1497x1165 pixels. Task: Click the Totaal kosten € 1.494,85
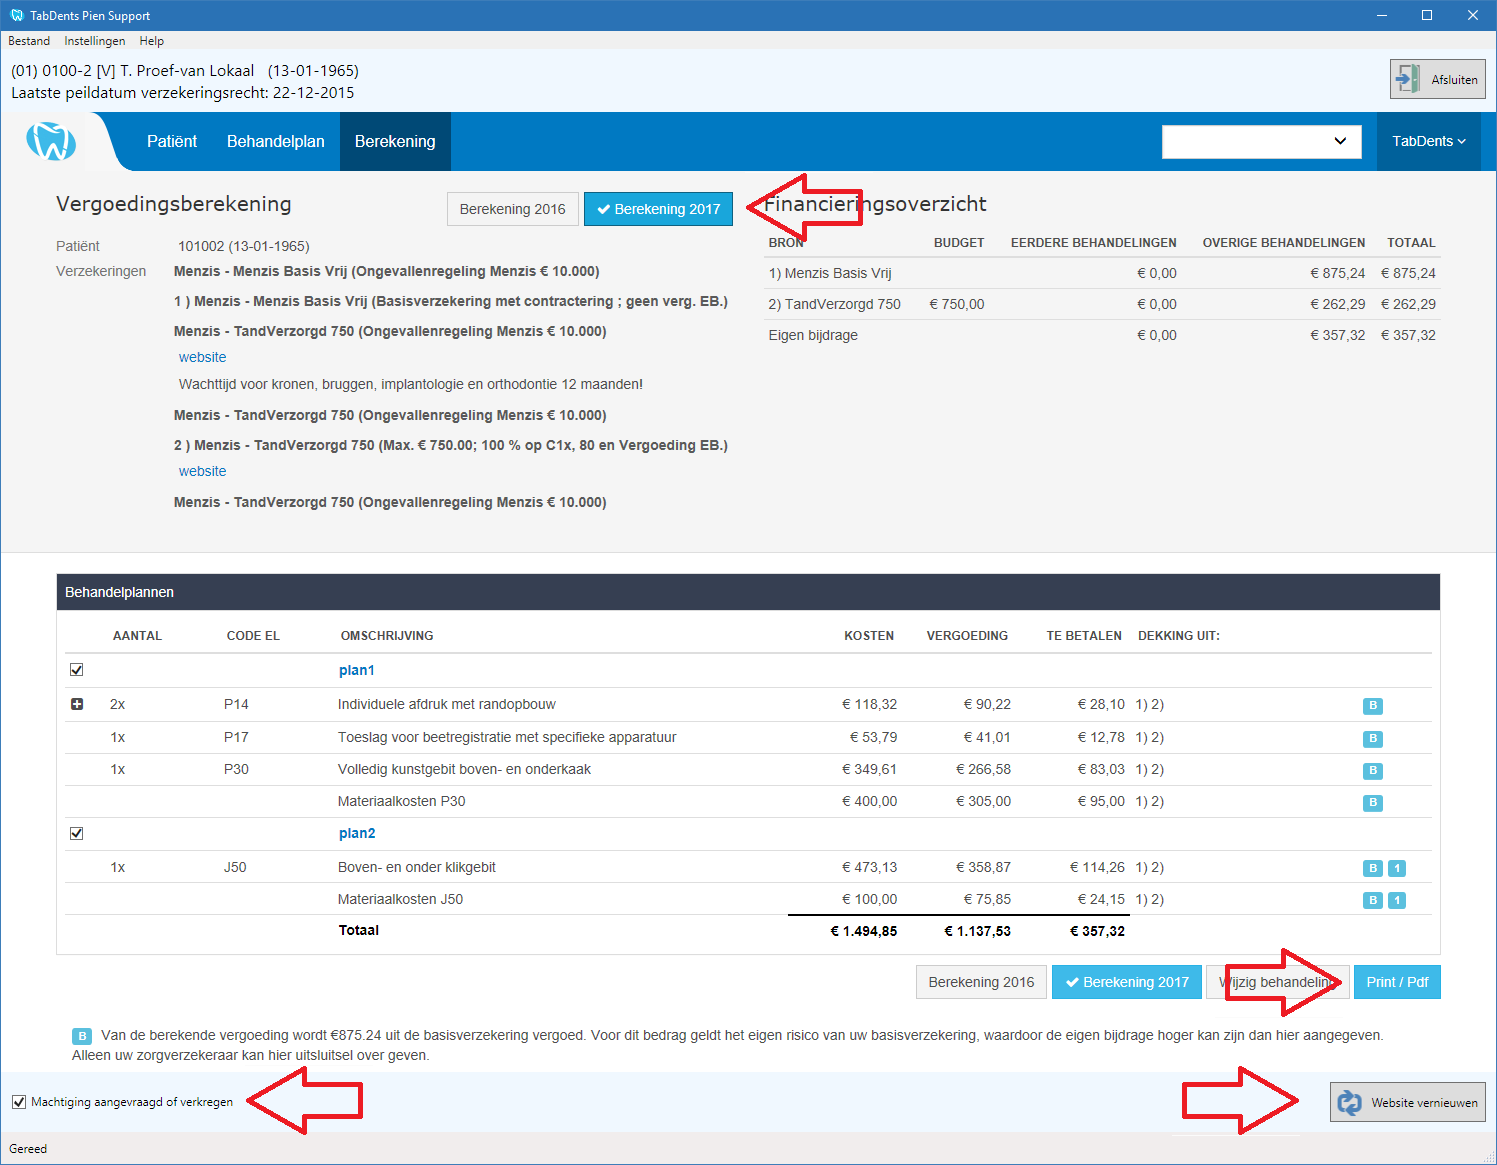[x=864, y=931]
